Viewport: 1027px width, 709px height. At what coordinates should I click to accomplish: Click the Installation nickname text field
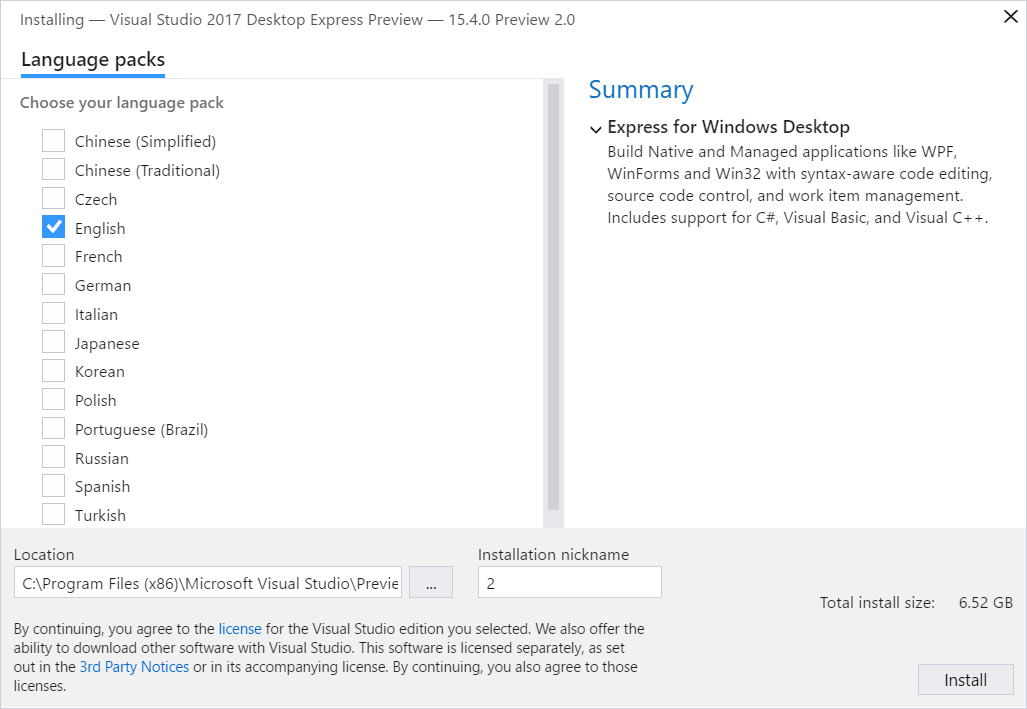[569, 583]
